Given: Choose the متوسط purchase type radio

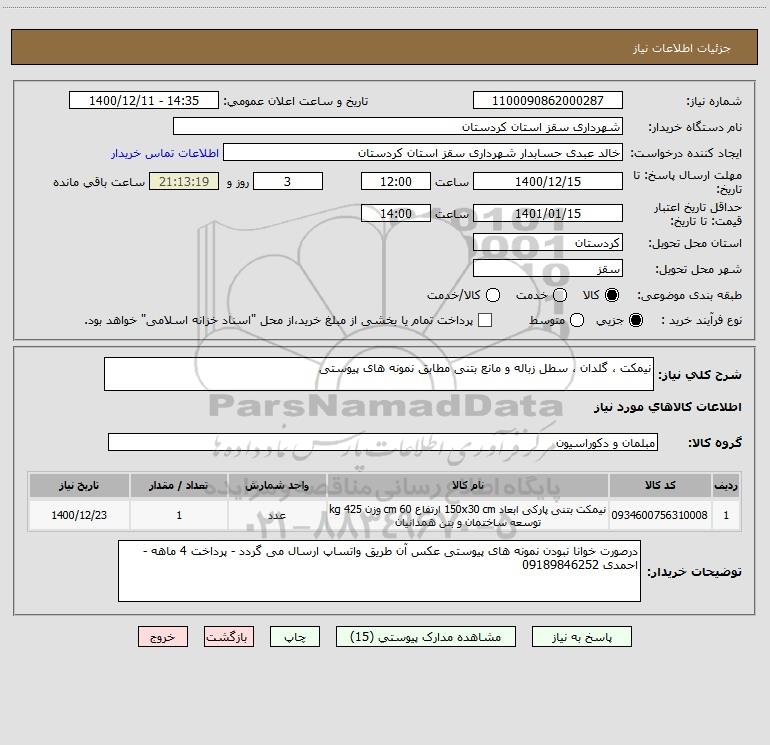Looking at the screenshot, I should coord(577,320).
